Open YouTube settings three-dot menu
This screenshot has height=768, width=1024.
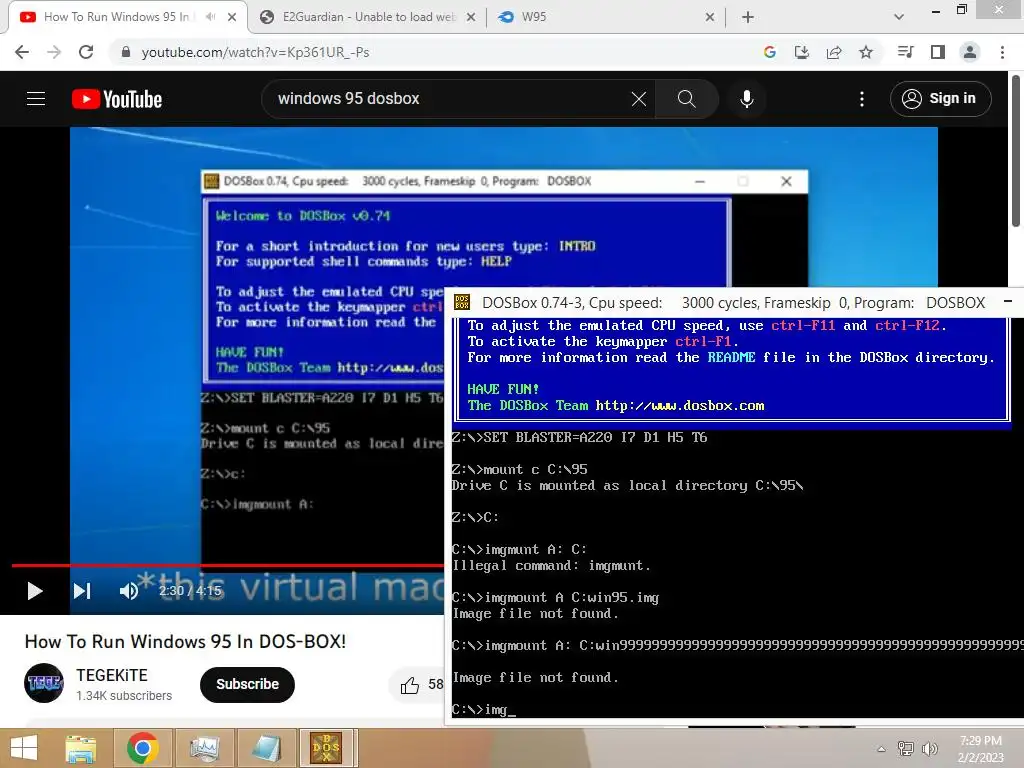coord(862,99)
